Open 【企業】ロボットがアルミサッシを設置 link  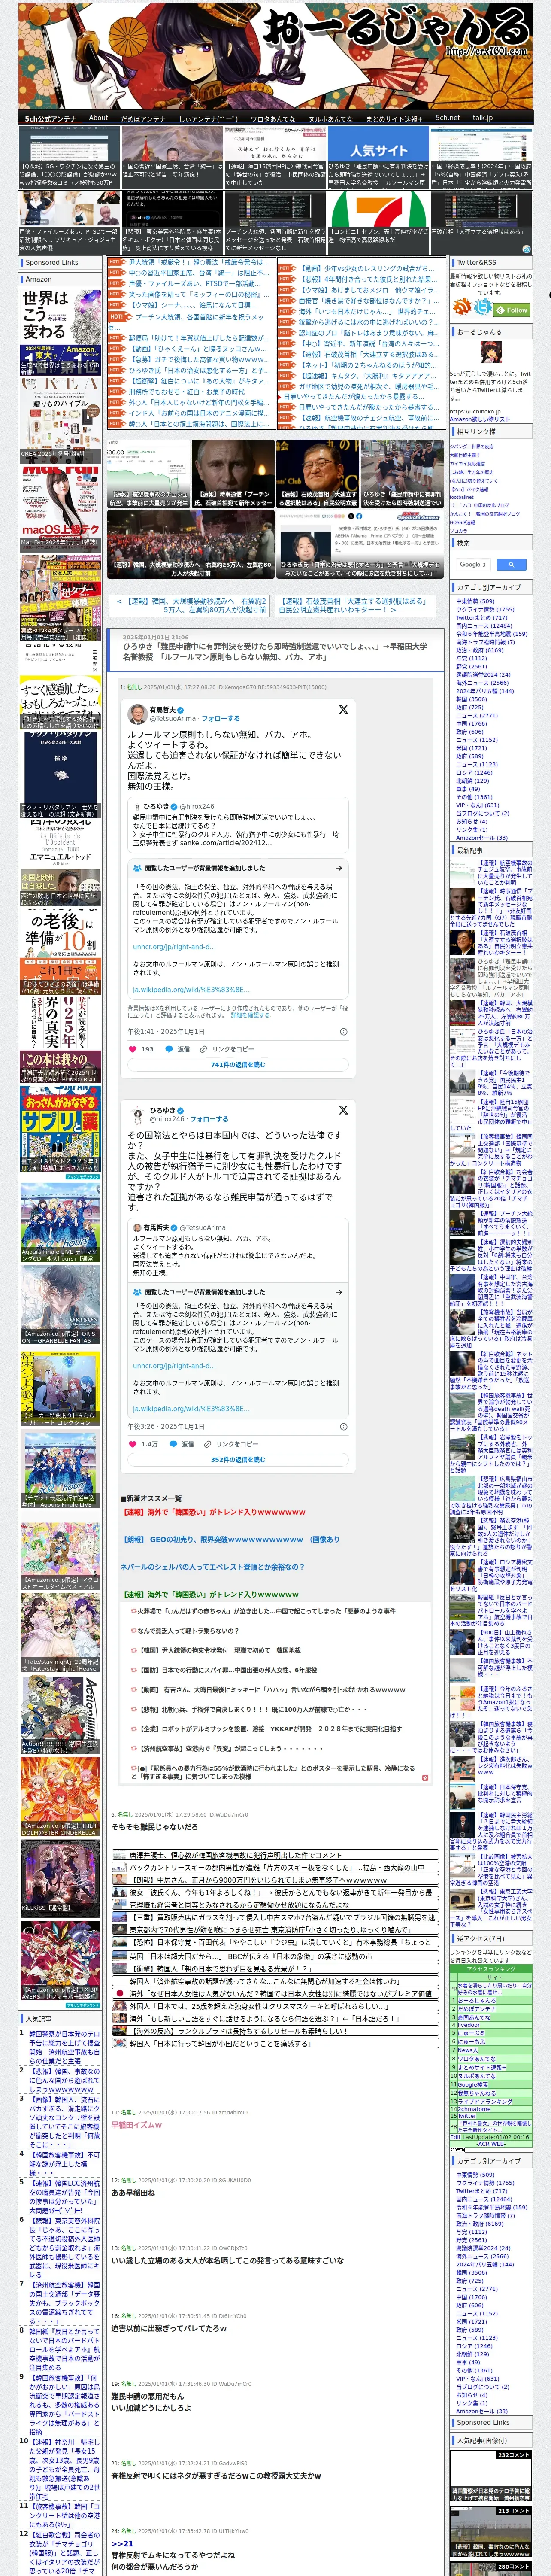(270, 1729)
